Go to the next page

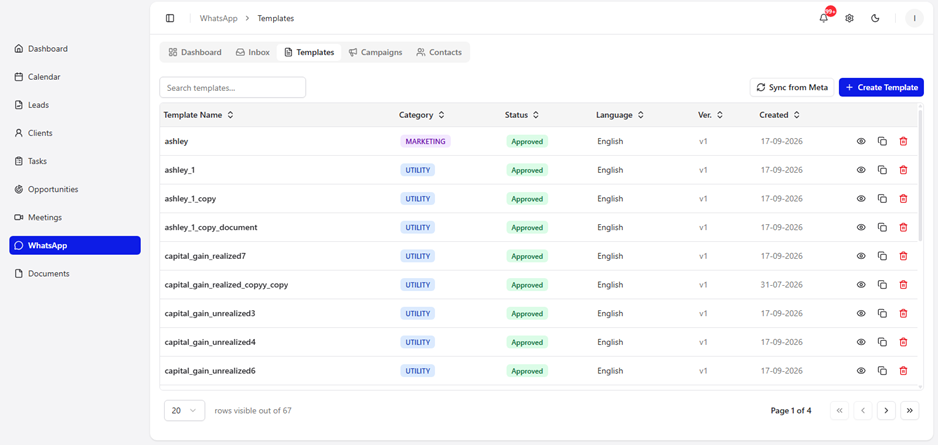click(x=886, y=410)
